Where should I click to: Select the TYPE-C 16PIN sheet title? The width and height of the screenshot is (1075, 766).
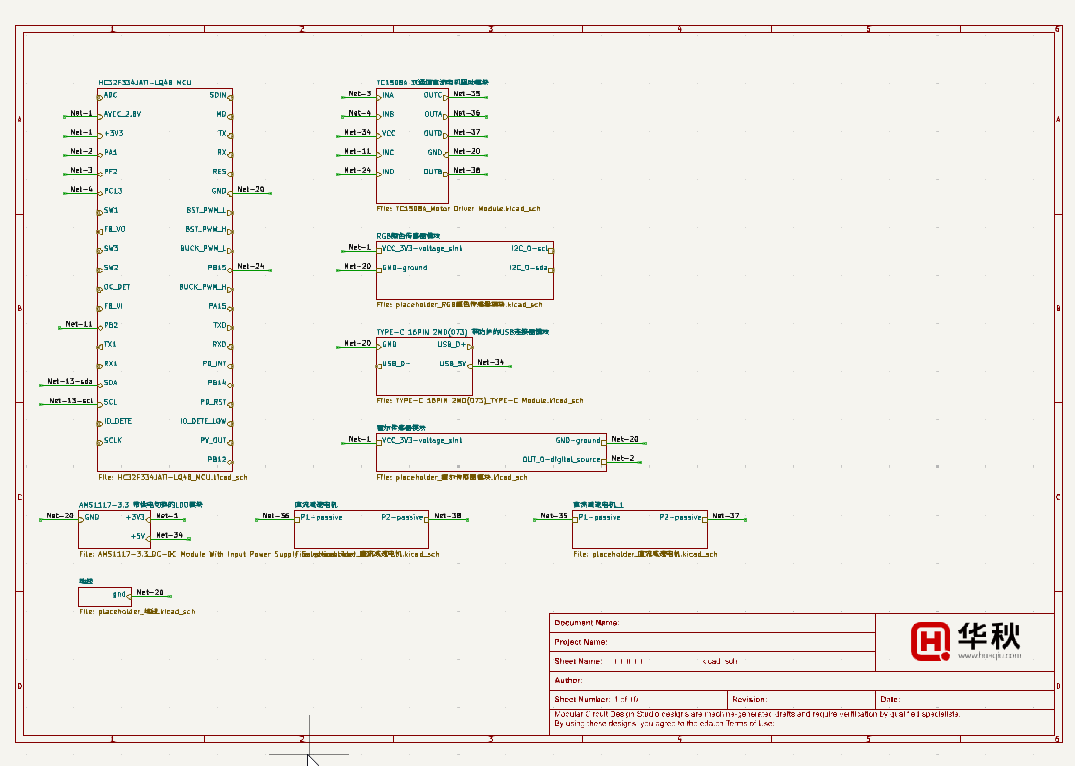[x=462, y=332]
